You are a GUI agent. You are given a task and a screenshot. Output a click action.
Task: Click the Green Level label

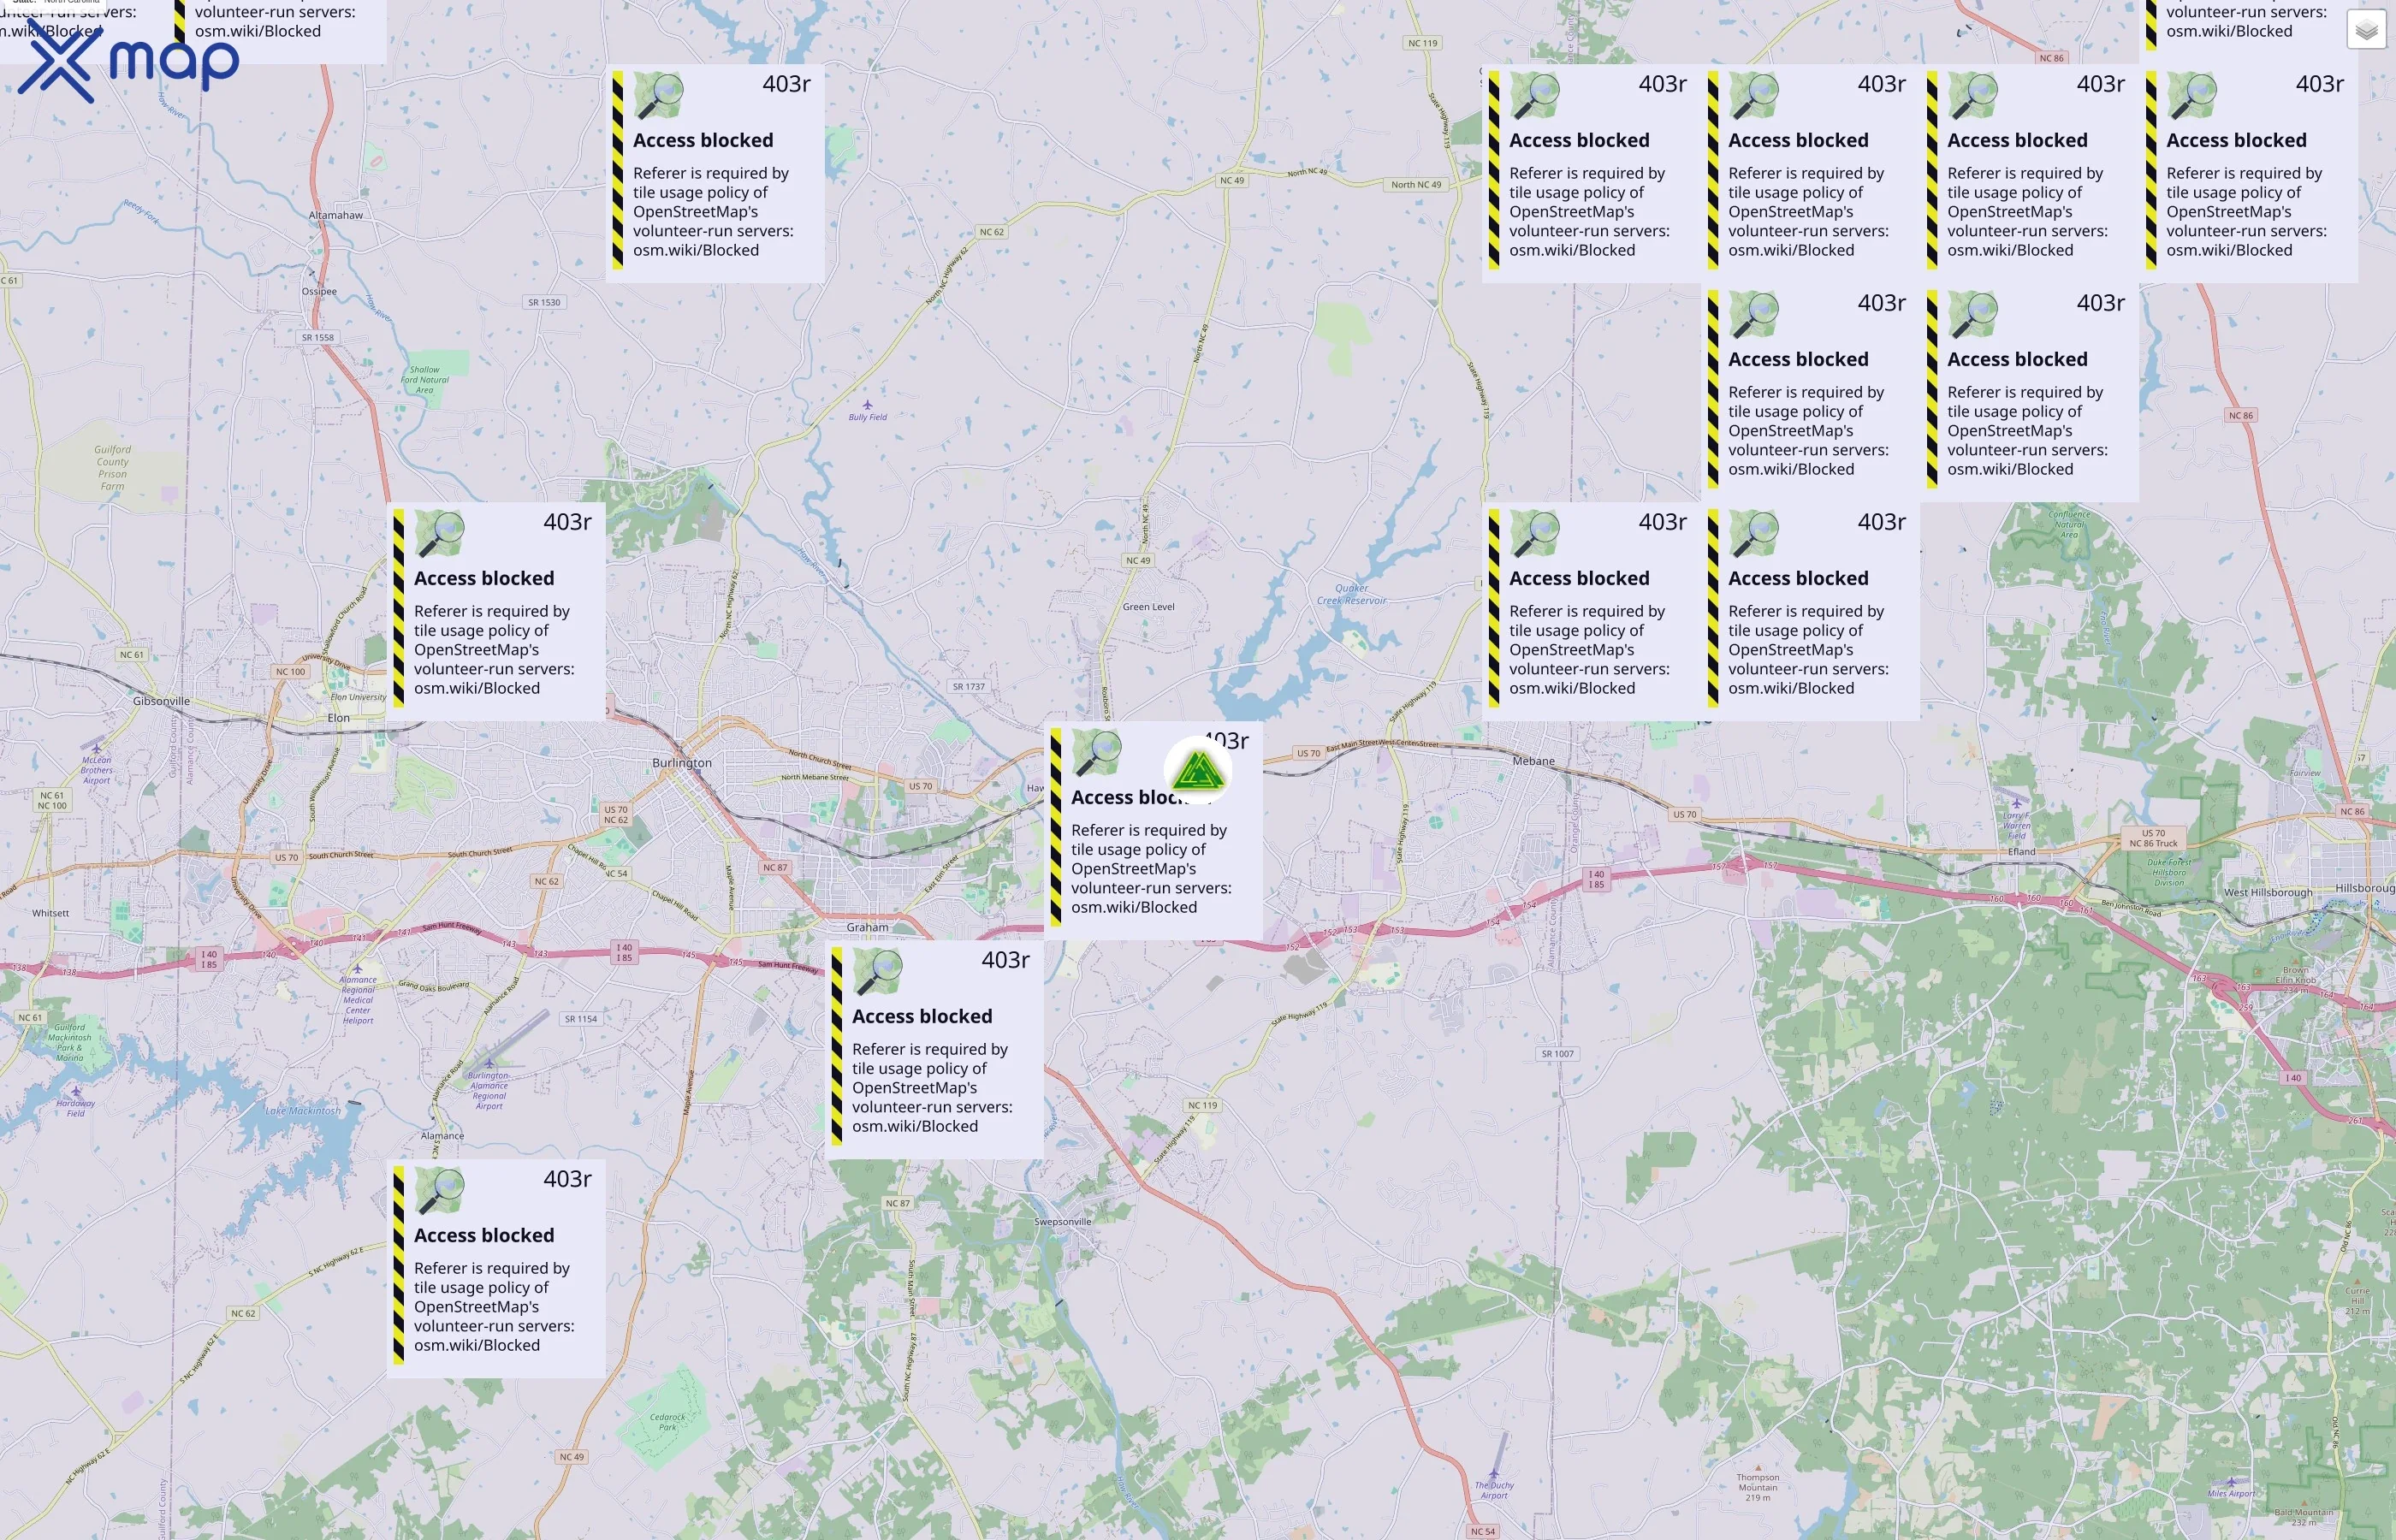pos(1148,607)
